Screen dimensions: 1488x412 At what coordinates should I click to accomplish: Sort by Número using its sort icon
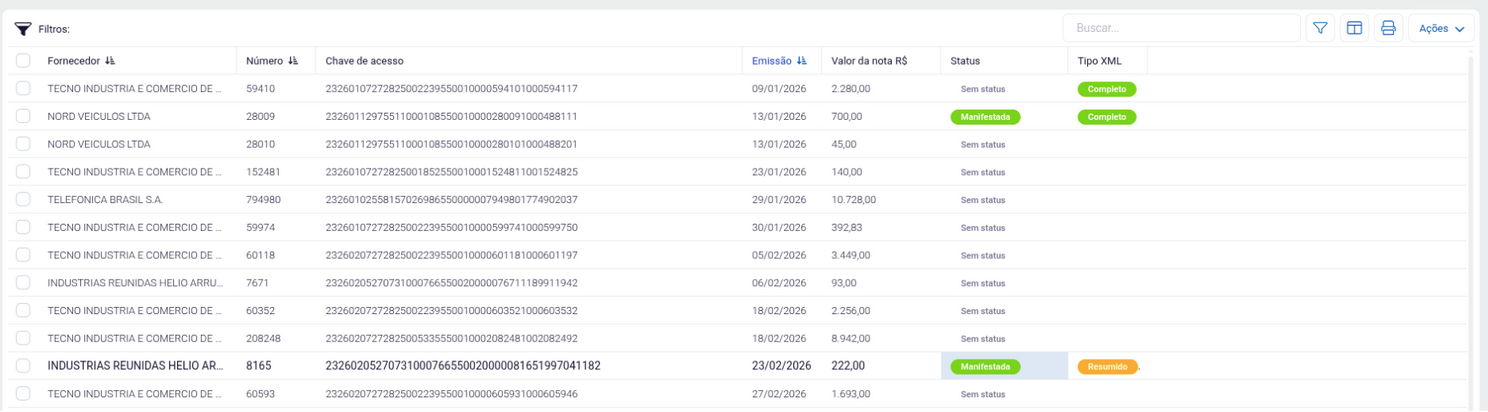coord(293,61)
